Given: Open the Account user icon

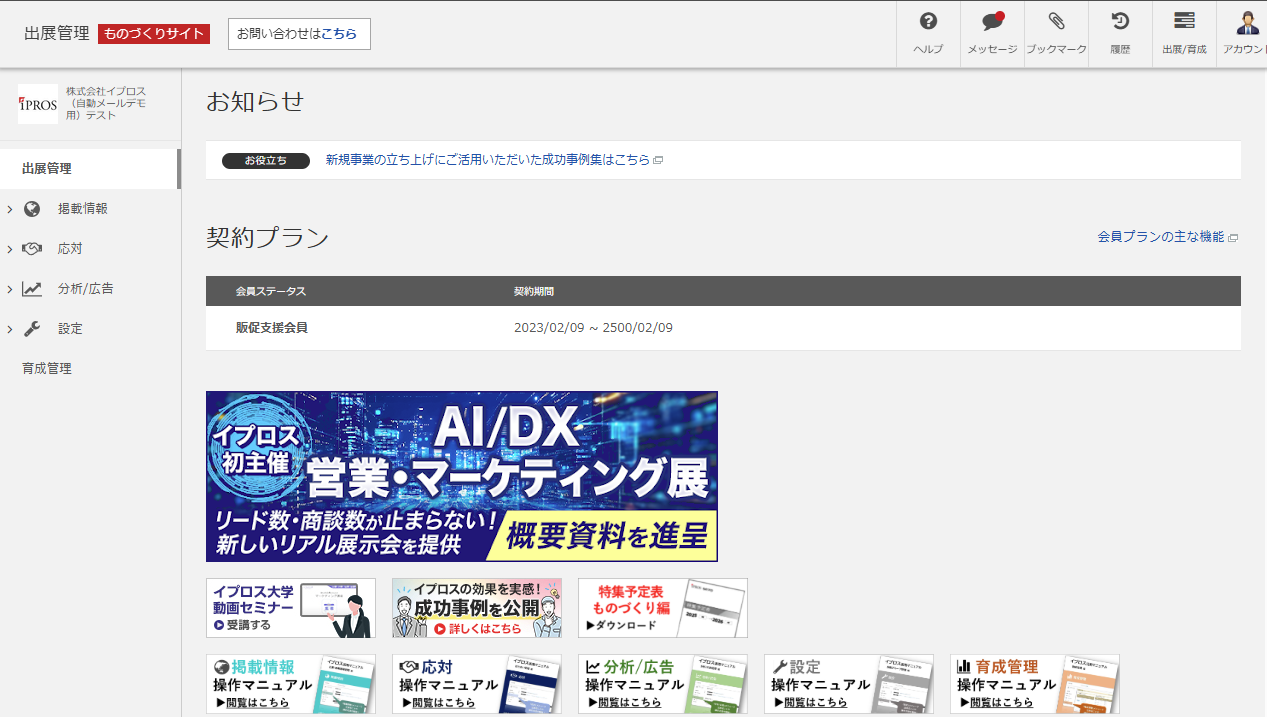Looking at the screenshot, I should pos(1246,22).
